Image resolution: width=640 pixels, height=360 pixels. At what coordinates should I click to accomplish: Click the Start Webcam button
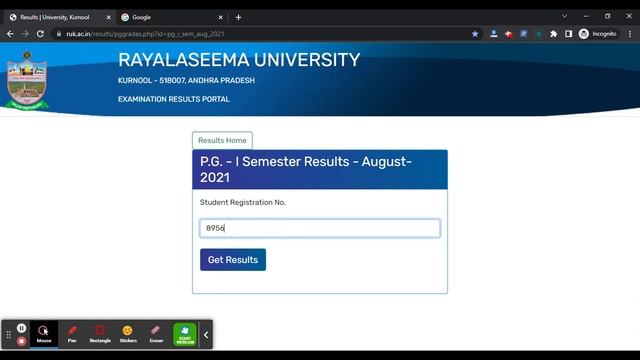point(185,335)
